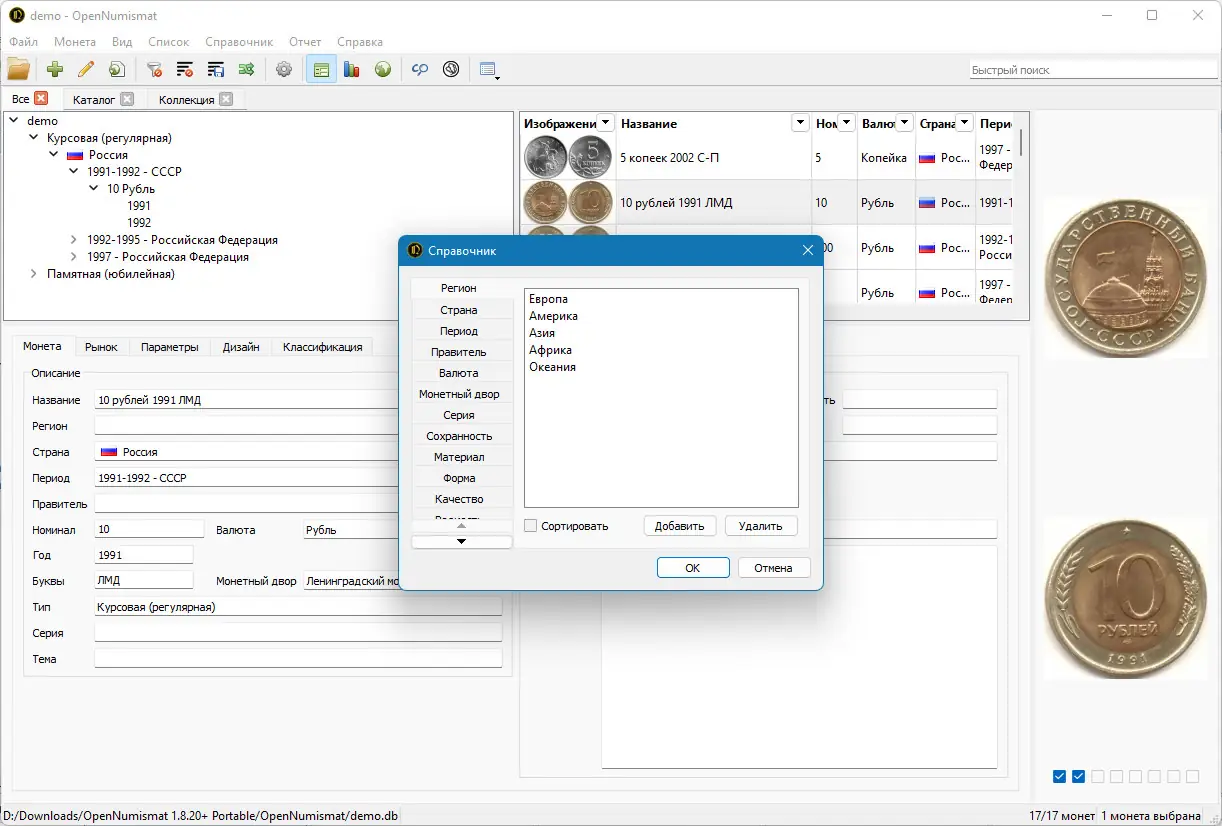Click the dialog sidebar down arrow button

(462, 542)
